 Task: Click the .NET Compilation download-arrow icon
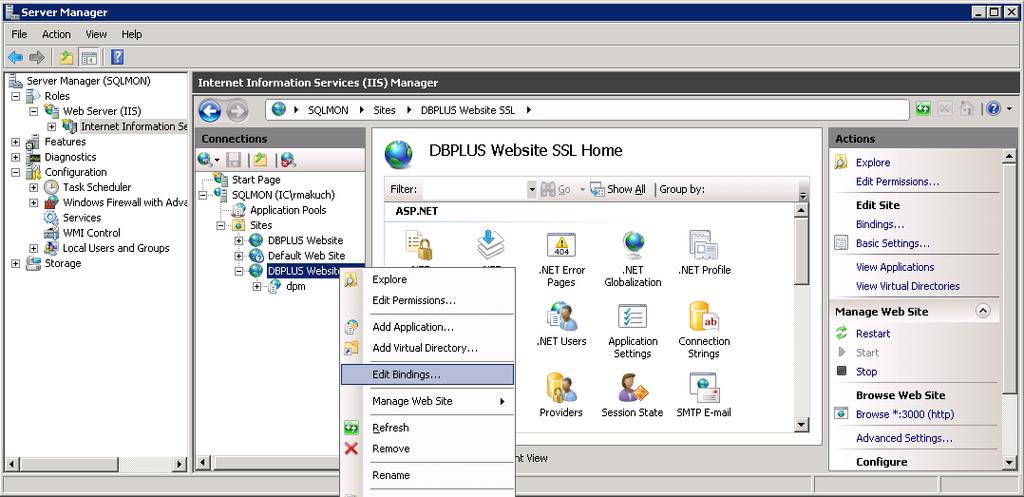(x=490, y=245)
